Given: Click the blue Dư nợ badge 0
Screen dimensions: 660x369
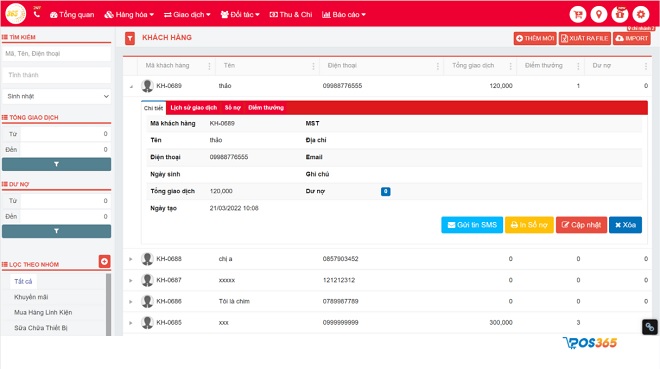Looking at the screenshot, I should tap(386, 191).
